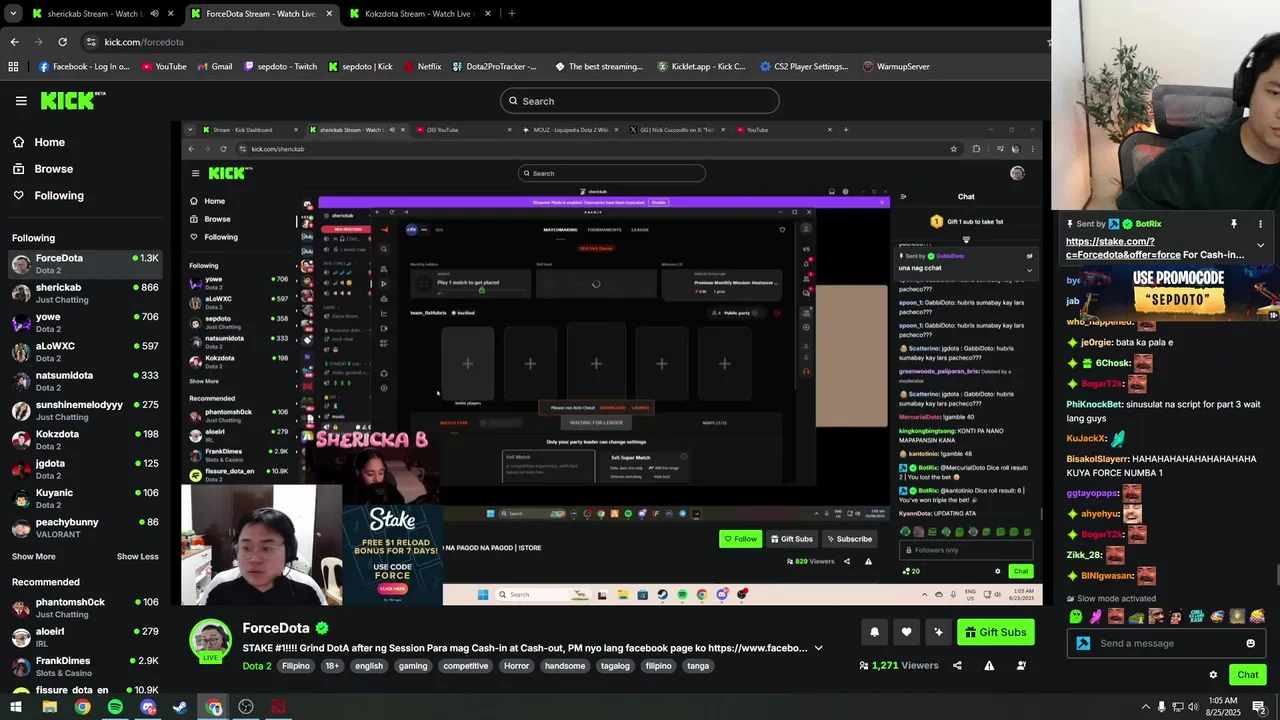The height and width of the screenshot is (720, 1280).
Task: Open the Windows Start menu
Action: (17, 707)
